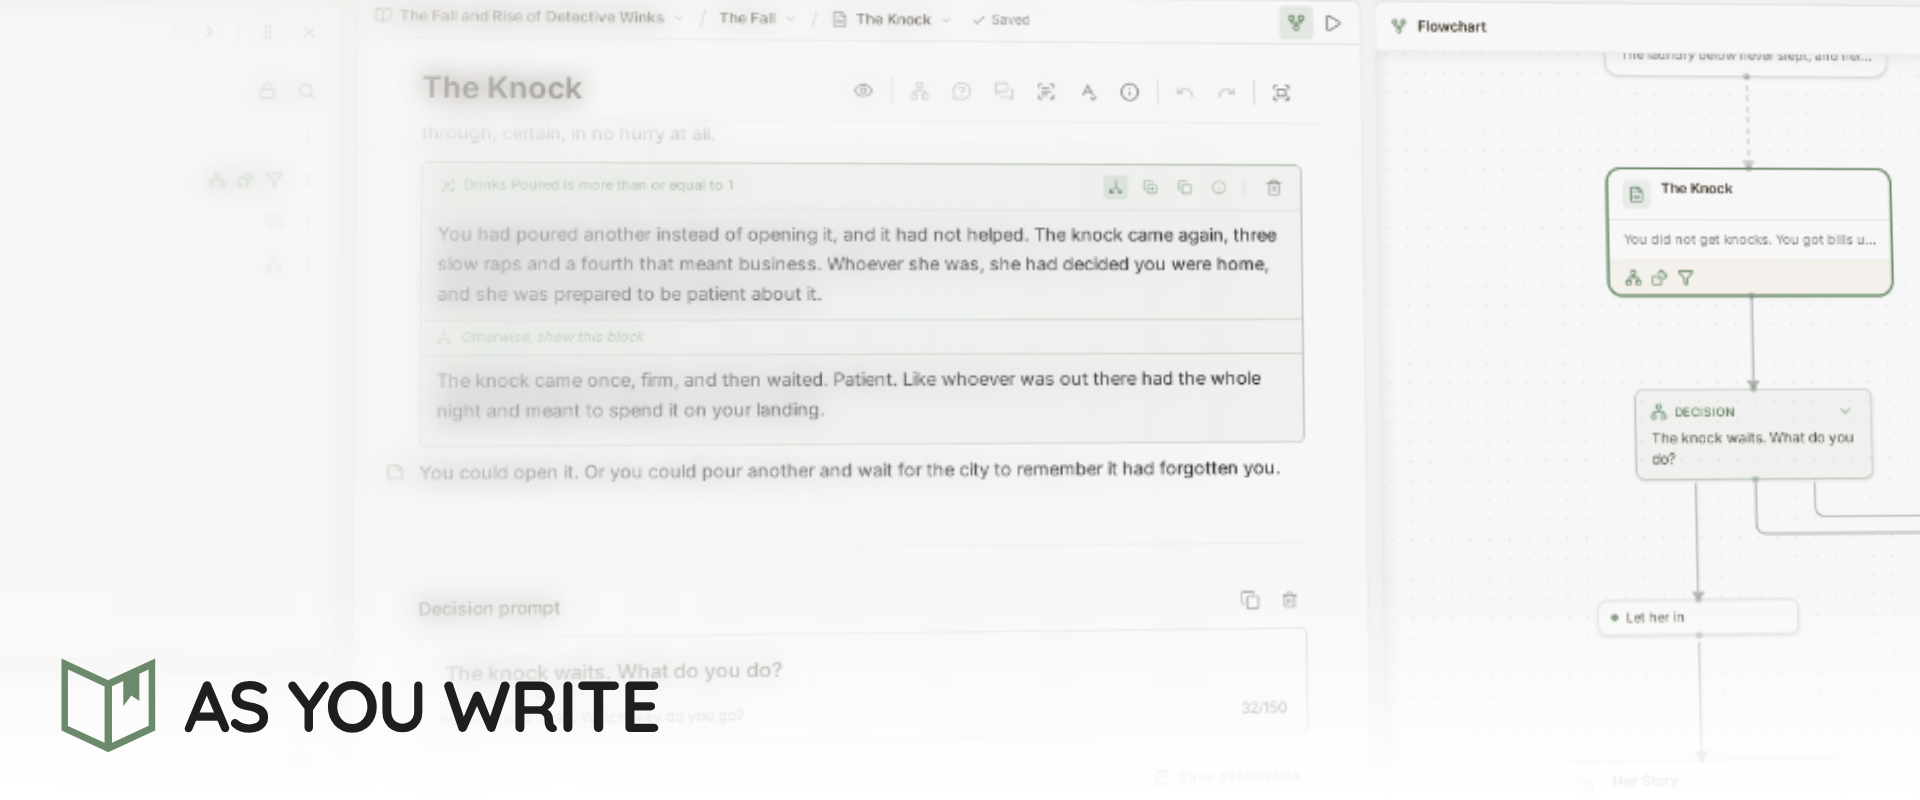Viewport: 1920px width, 800px height.
Task: Click the play button in the top bar
Action: pos(1333,23)
